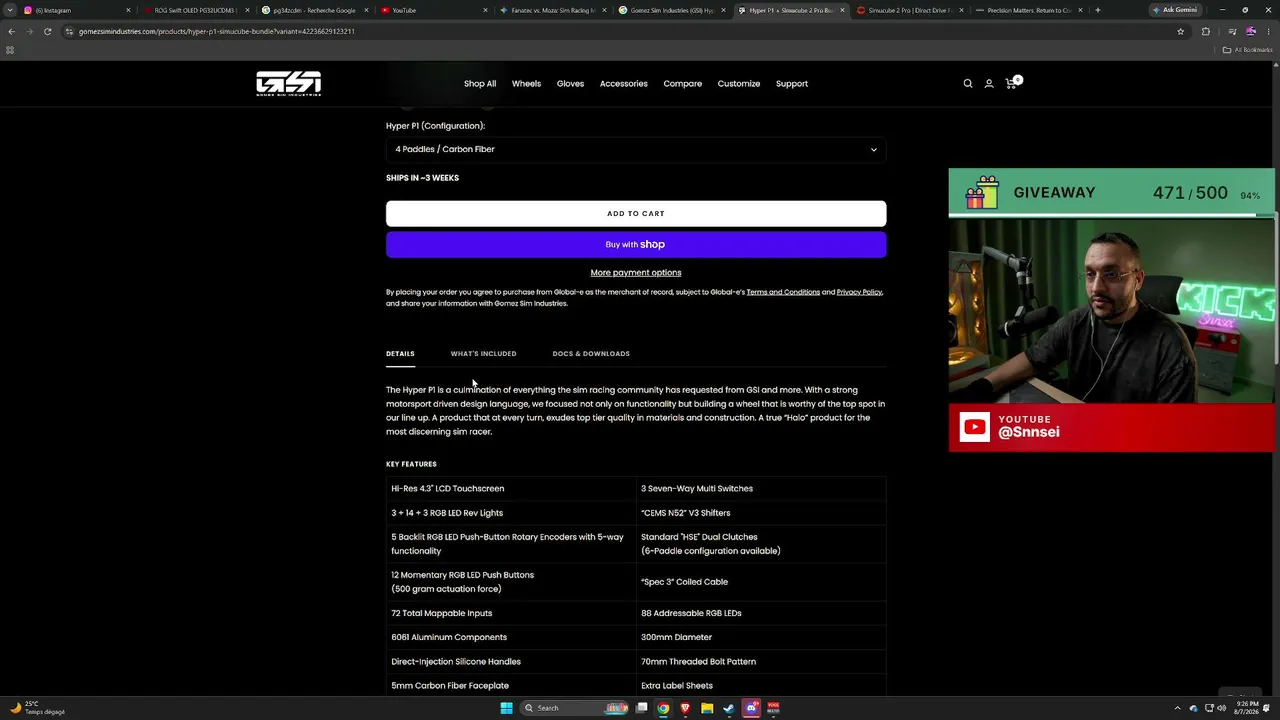Open the Gloves menu
This screenshot has height=720, width=1280.
[570, 84]
